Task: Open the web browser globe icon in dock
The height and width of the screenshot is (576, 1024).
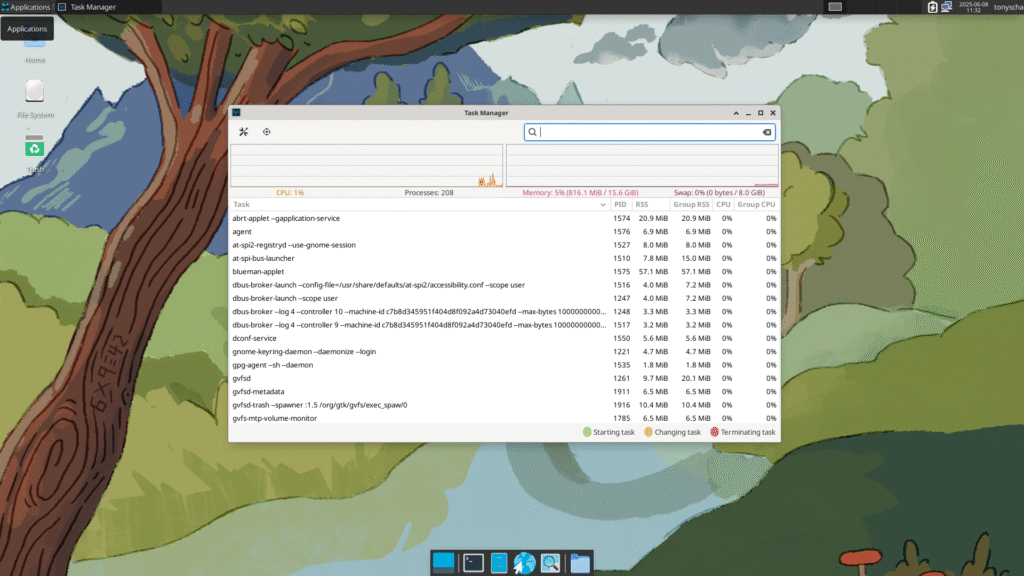Action: point(524,562)
